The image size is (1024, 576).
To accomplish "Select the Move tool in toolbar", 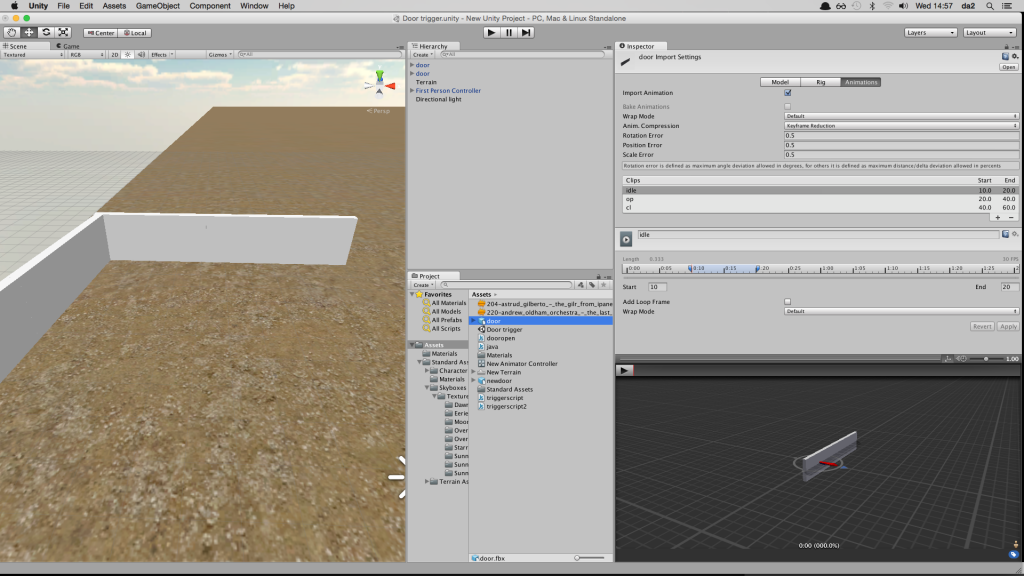I will point(29,32).
